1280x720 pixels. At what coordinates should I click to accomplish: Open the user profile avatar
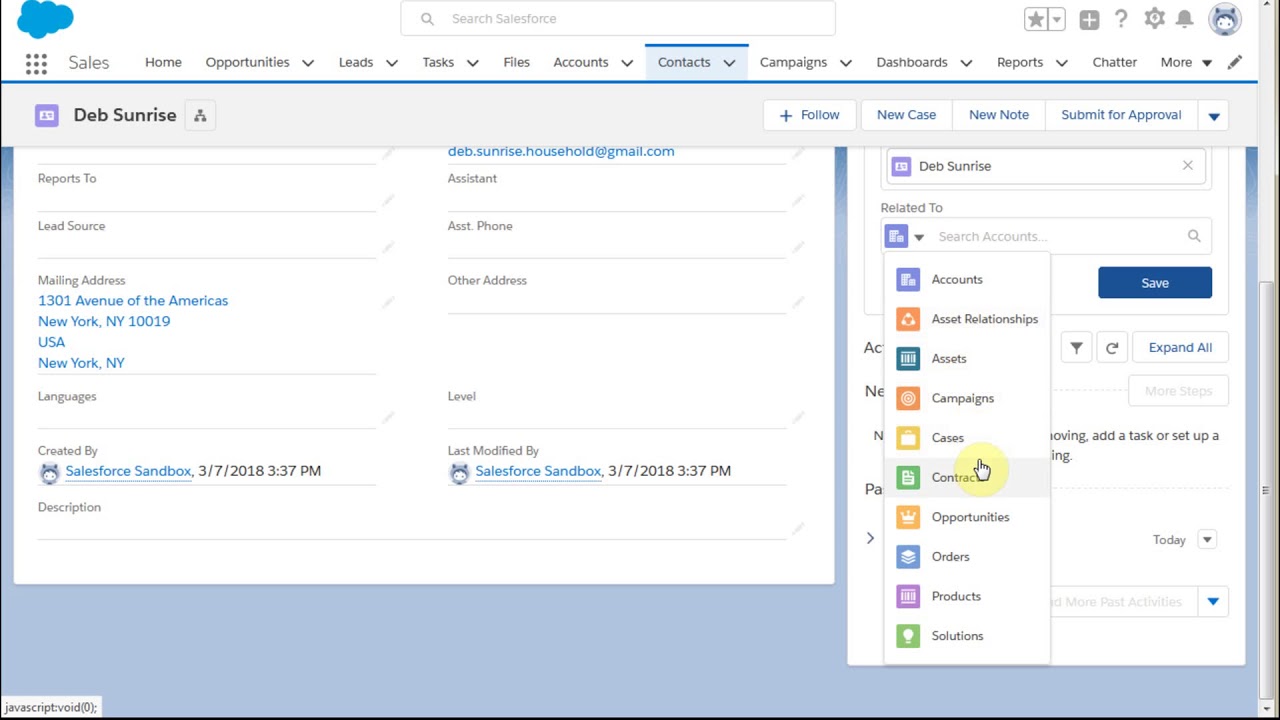coord(1225,19)
